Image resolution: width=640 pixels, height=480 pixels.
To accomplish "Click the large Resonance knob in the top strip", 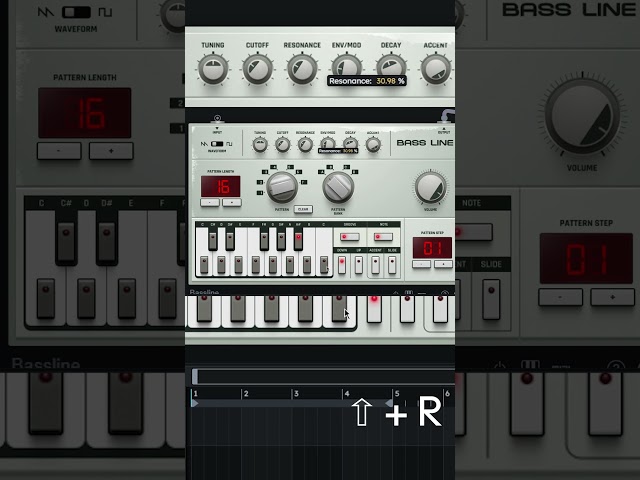I will click(x=302, y=70).
